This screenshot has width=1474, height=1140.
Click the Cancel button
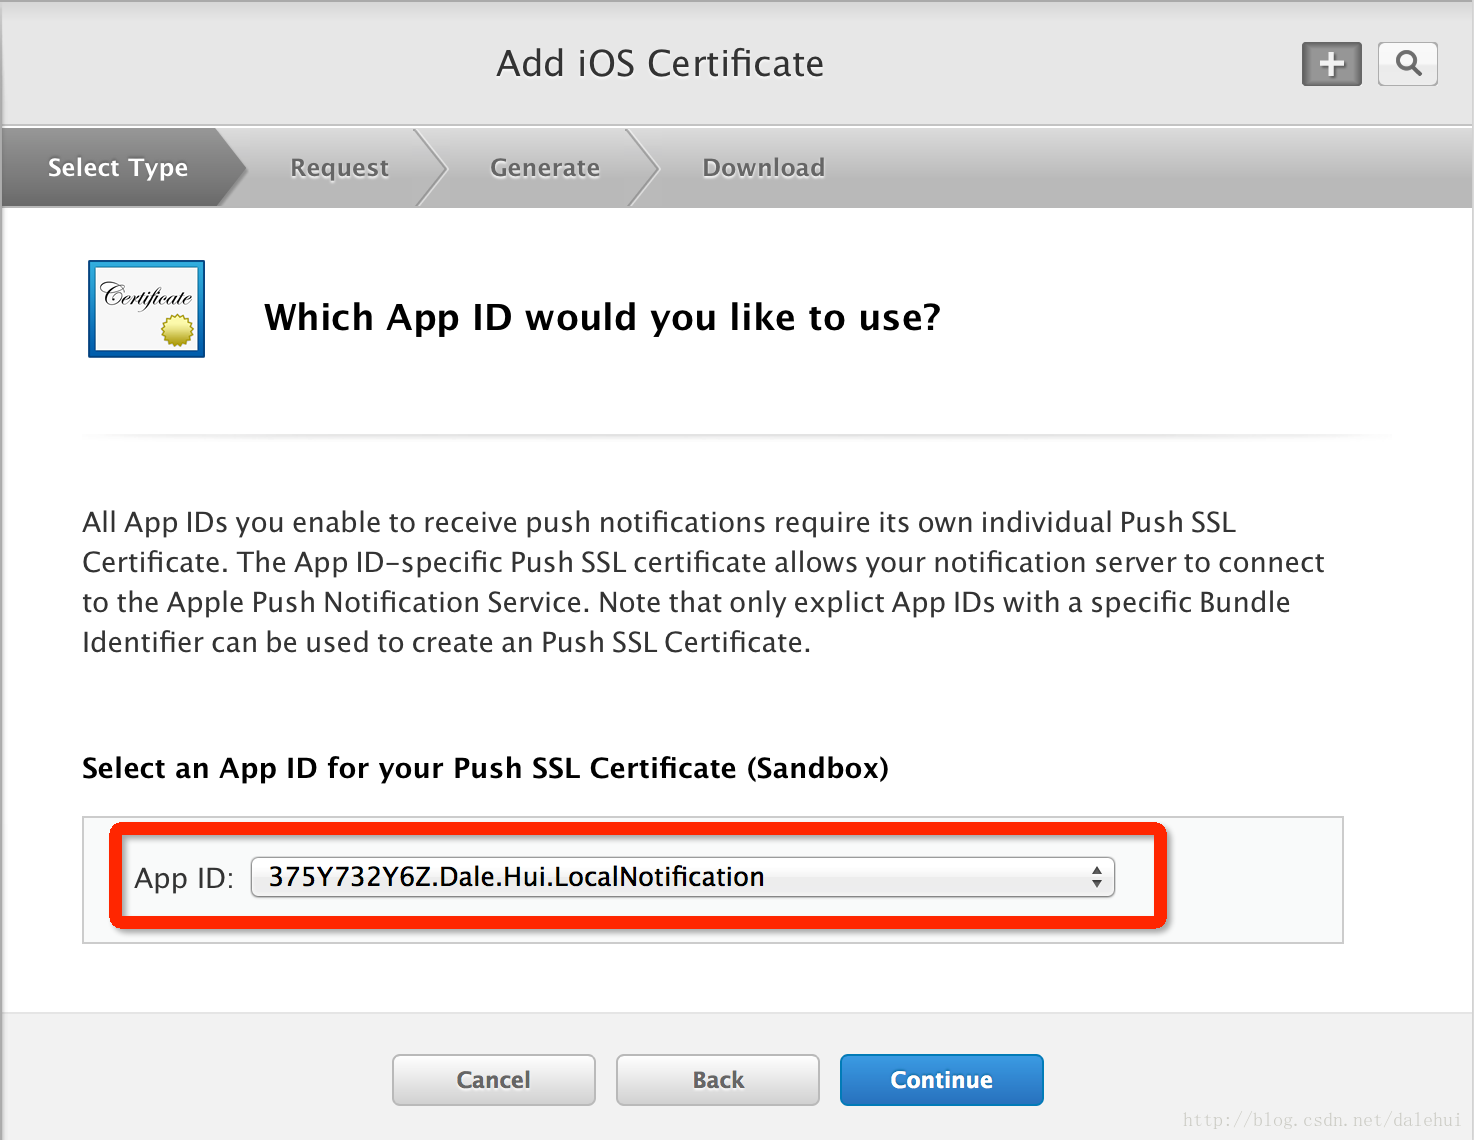[x=494, y=1080]
